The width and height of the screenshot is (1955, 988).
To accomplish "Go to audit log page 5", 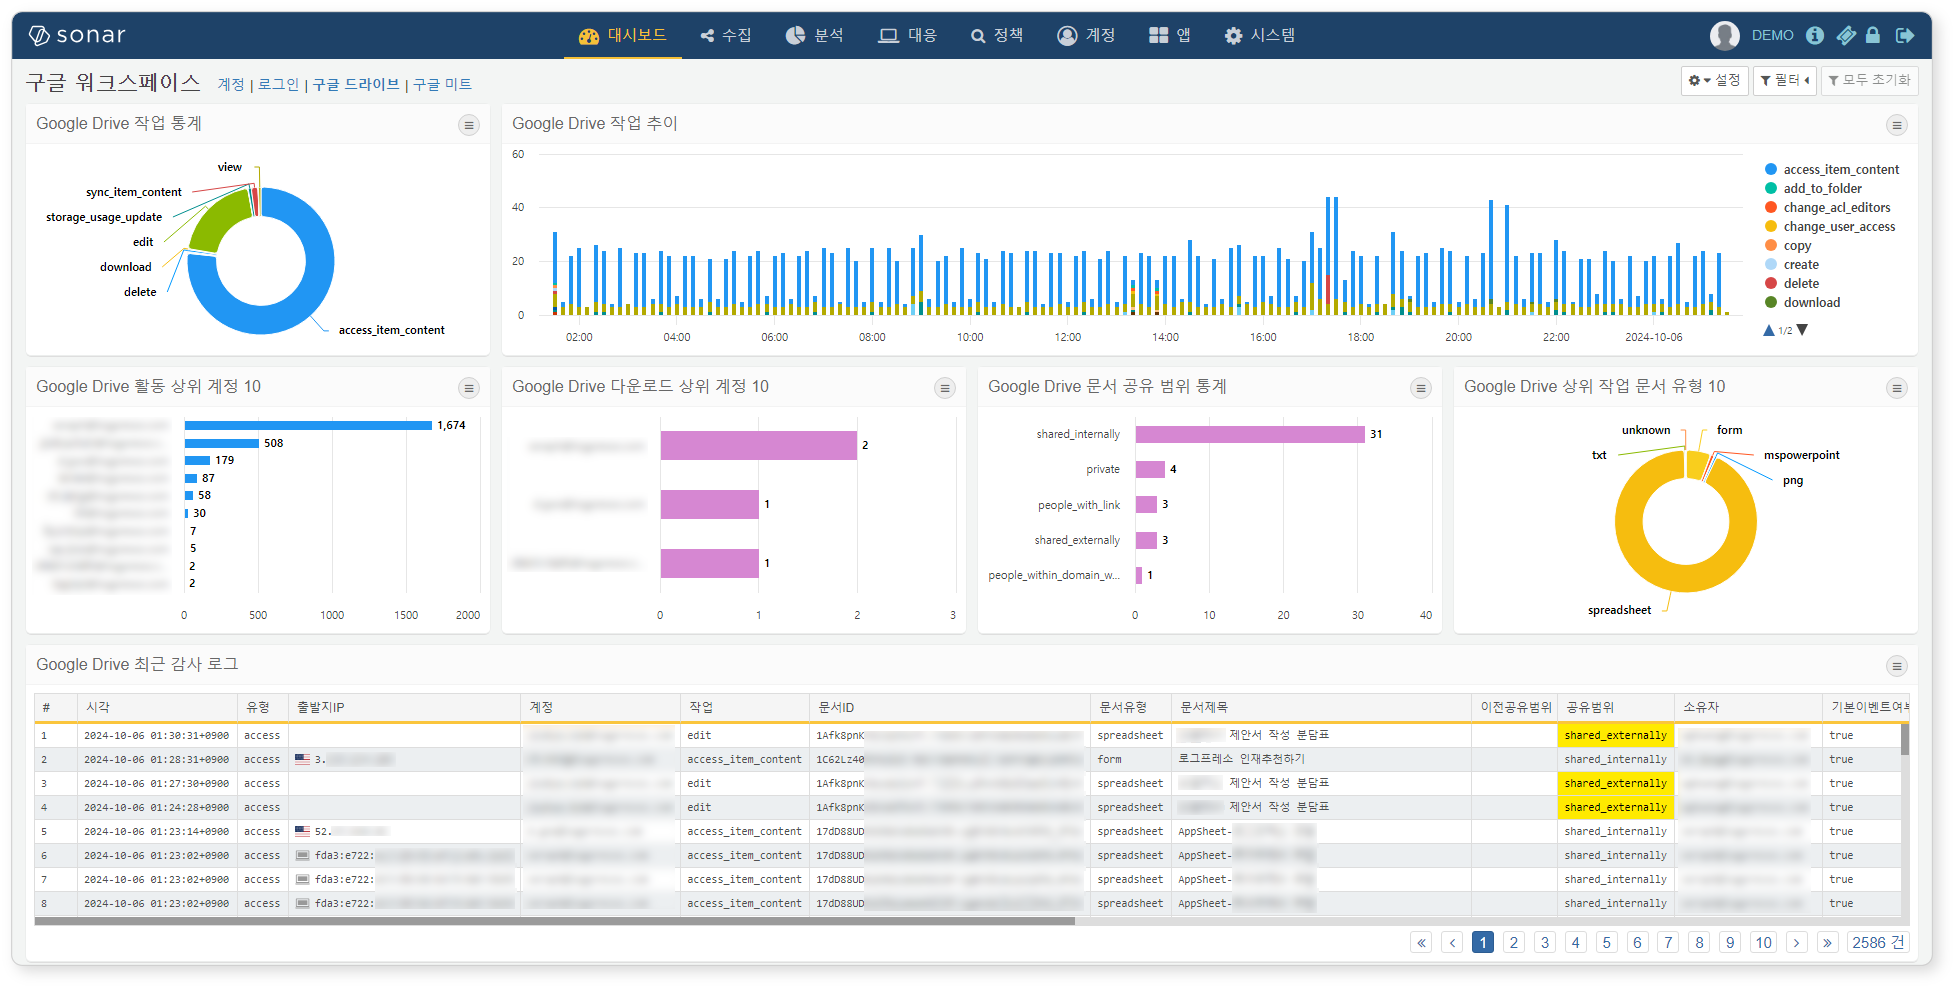I will (1606, 942).
